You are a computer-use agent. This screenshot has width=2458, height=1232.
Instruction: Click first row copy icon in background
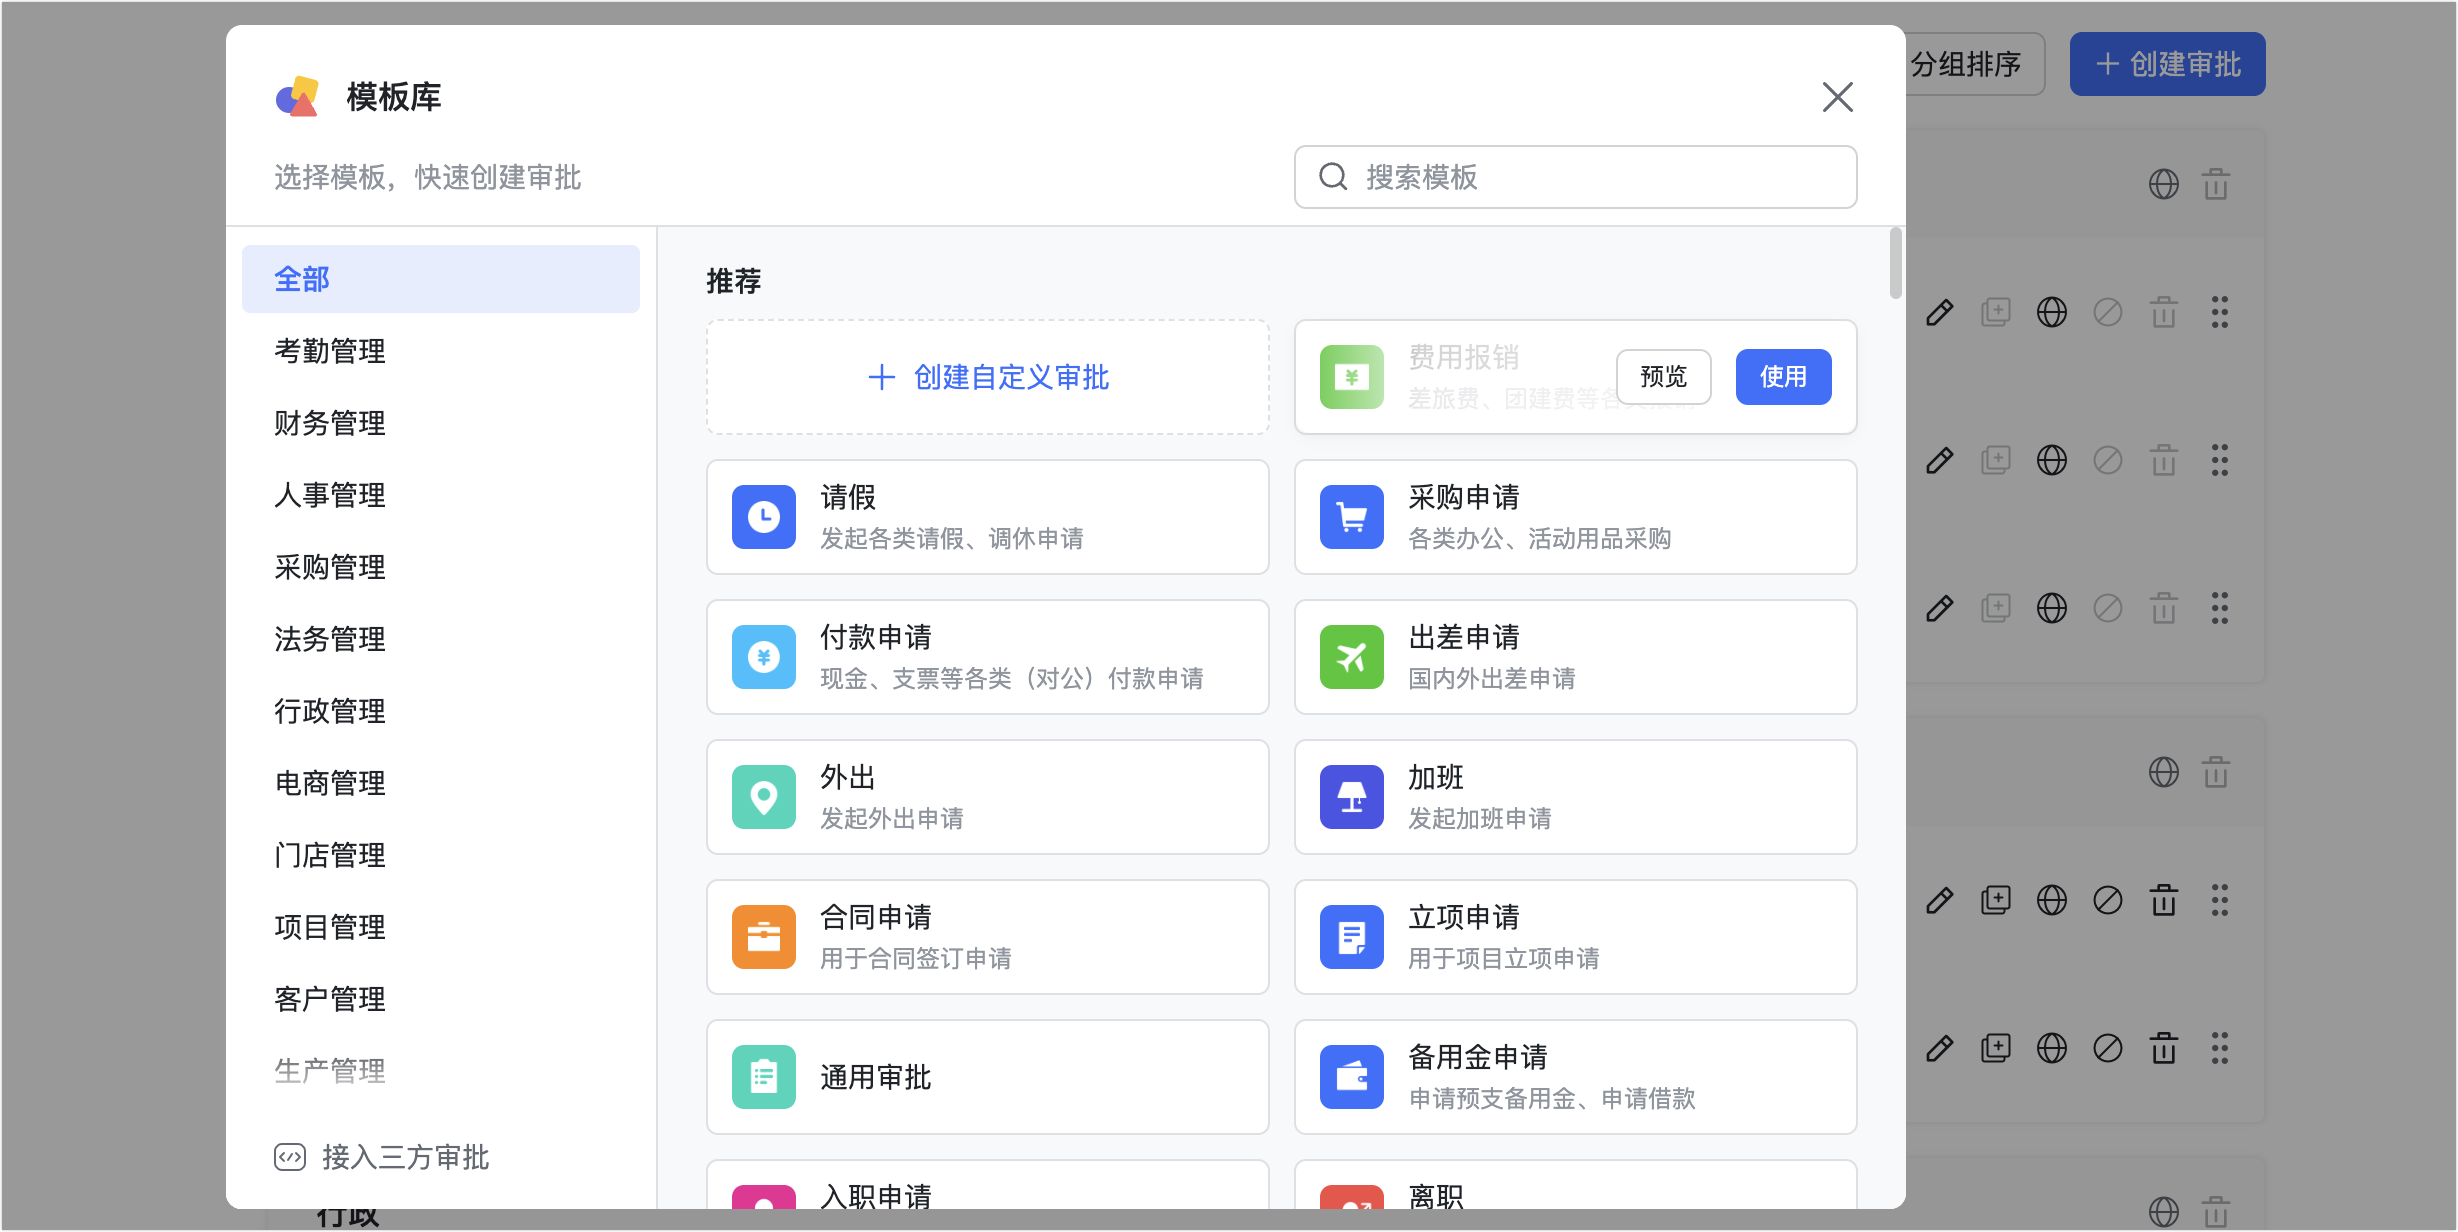[1995, 313]
